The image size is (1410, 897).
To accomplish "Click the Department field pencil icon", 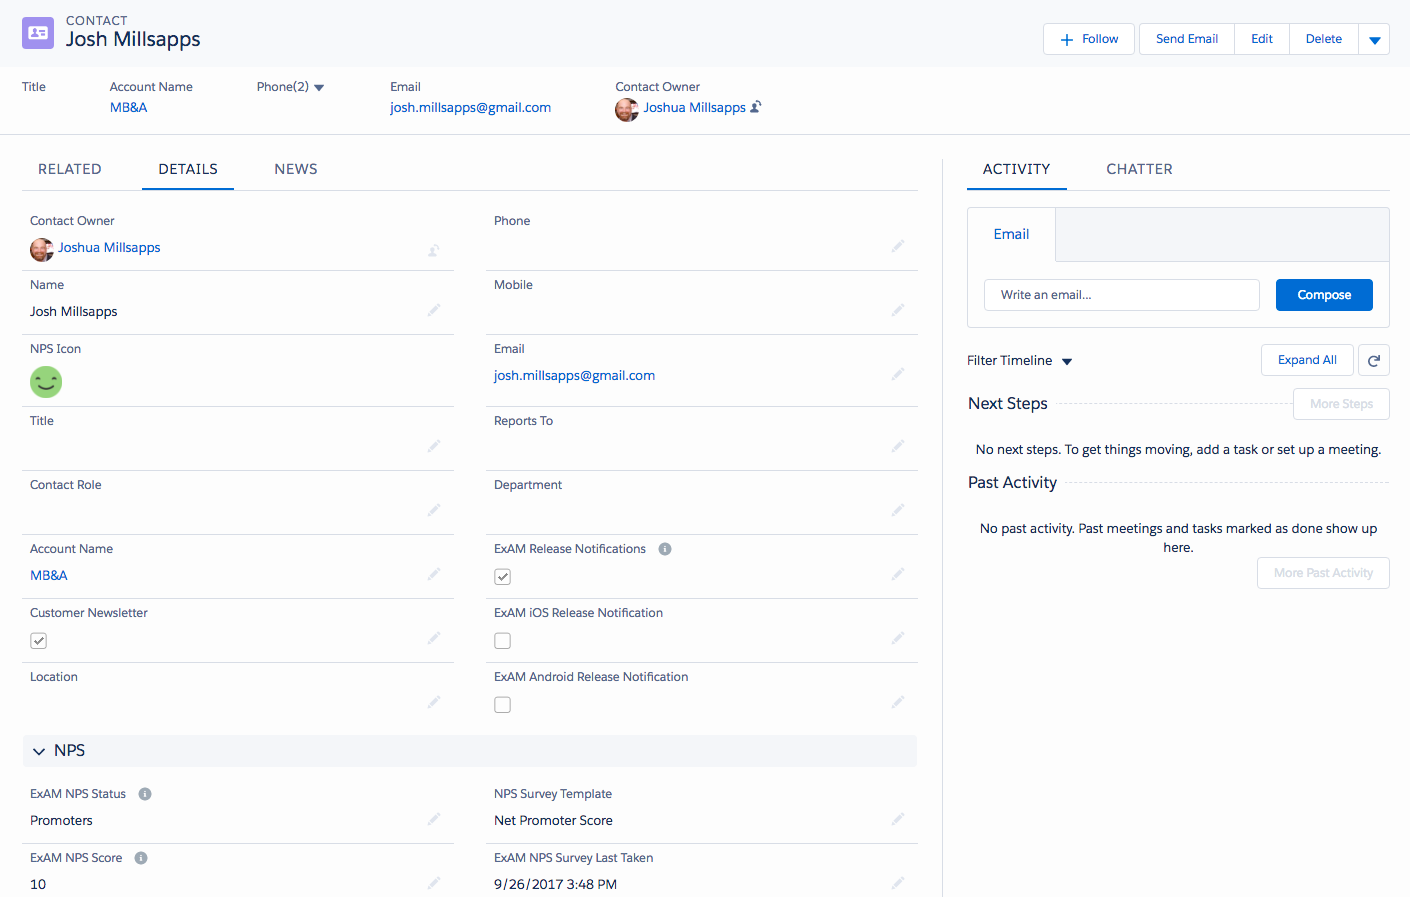I will pos(898,510).
